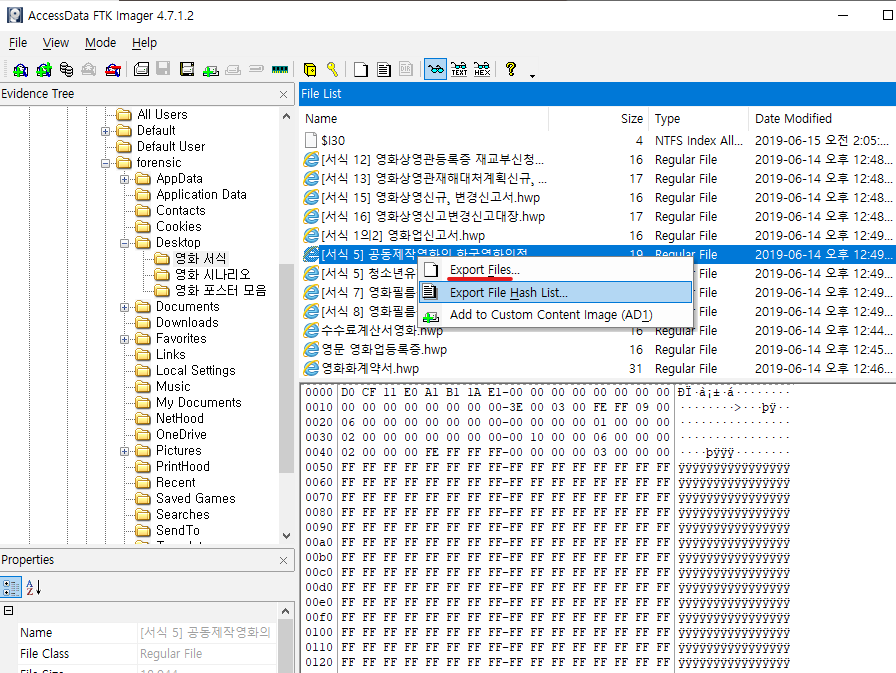
Task: Click the Create Disk Image toolbar icon
Action: coord(141,70)
